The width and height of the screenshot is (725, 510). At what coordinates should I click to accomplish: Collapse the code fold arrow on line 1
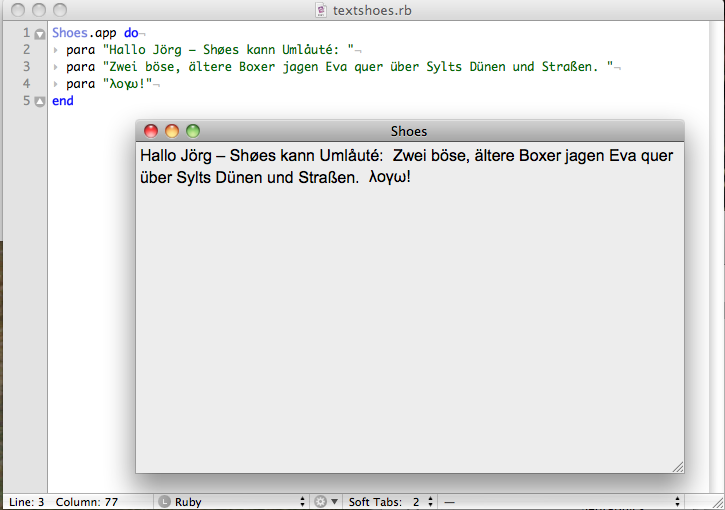(40, 34)
